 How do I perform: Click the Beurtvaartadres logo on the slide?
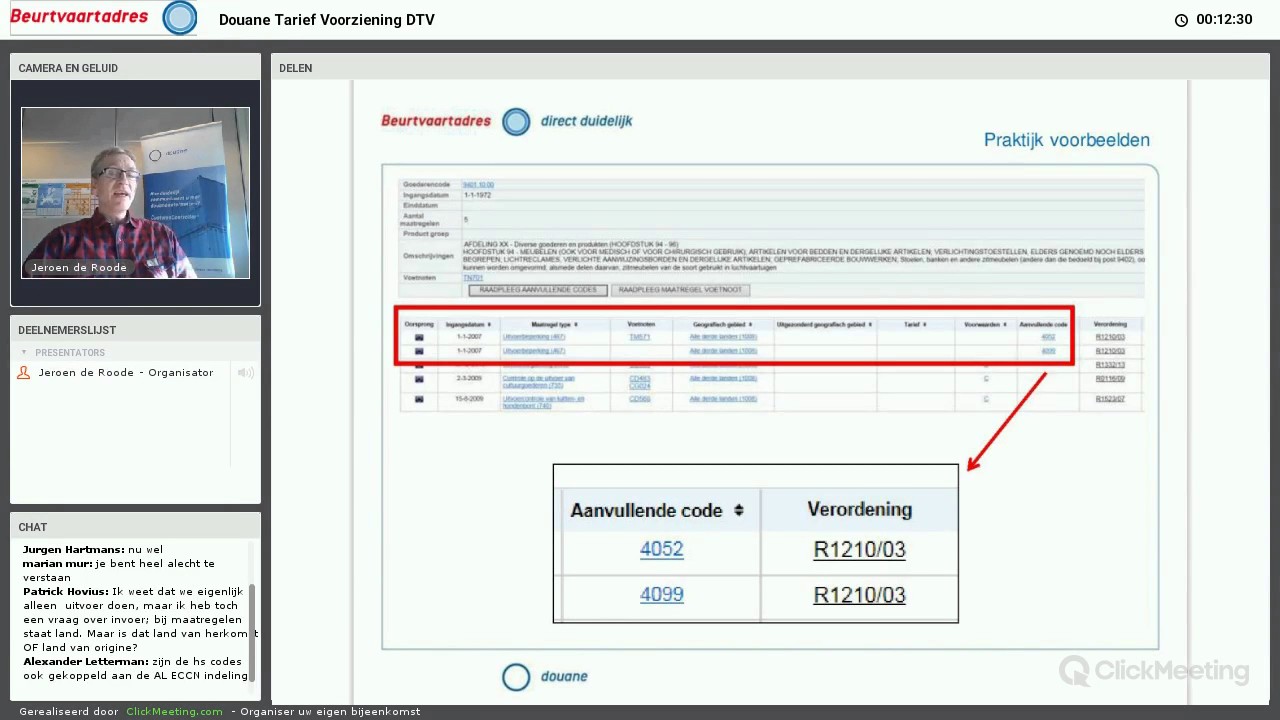[x=436, y=121]
